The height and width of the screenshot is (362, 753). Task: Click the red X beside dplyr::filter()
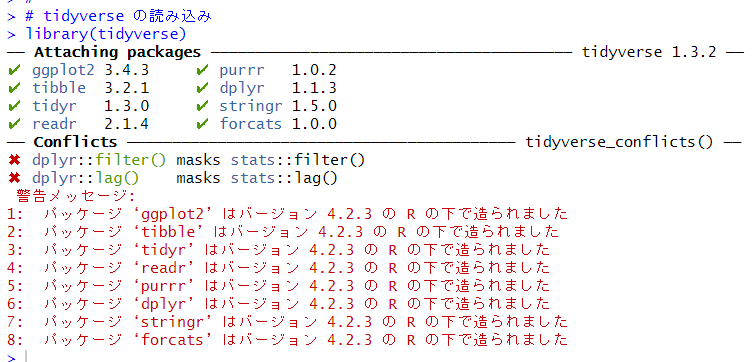coord(14,160)
